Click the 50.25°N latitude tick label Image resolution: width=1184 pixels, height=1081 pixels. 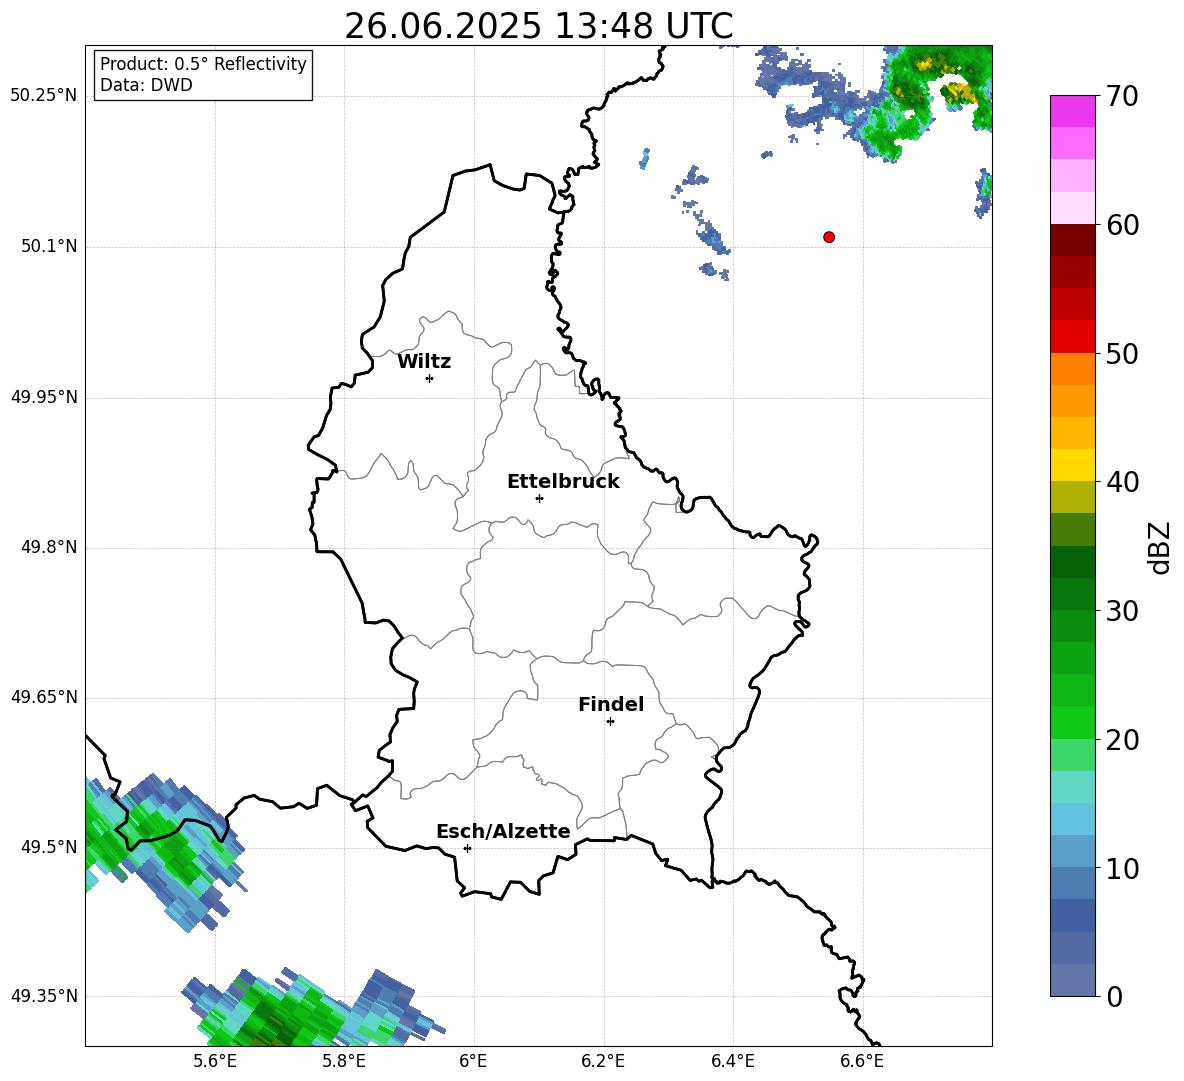click(x=44, y=96)
